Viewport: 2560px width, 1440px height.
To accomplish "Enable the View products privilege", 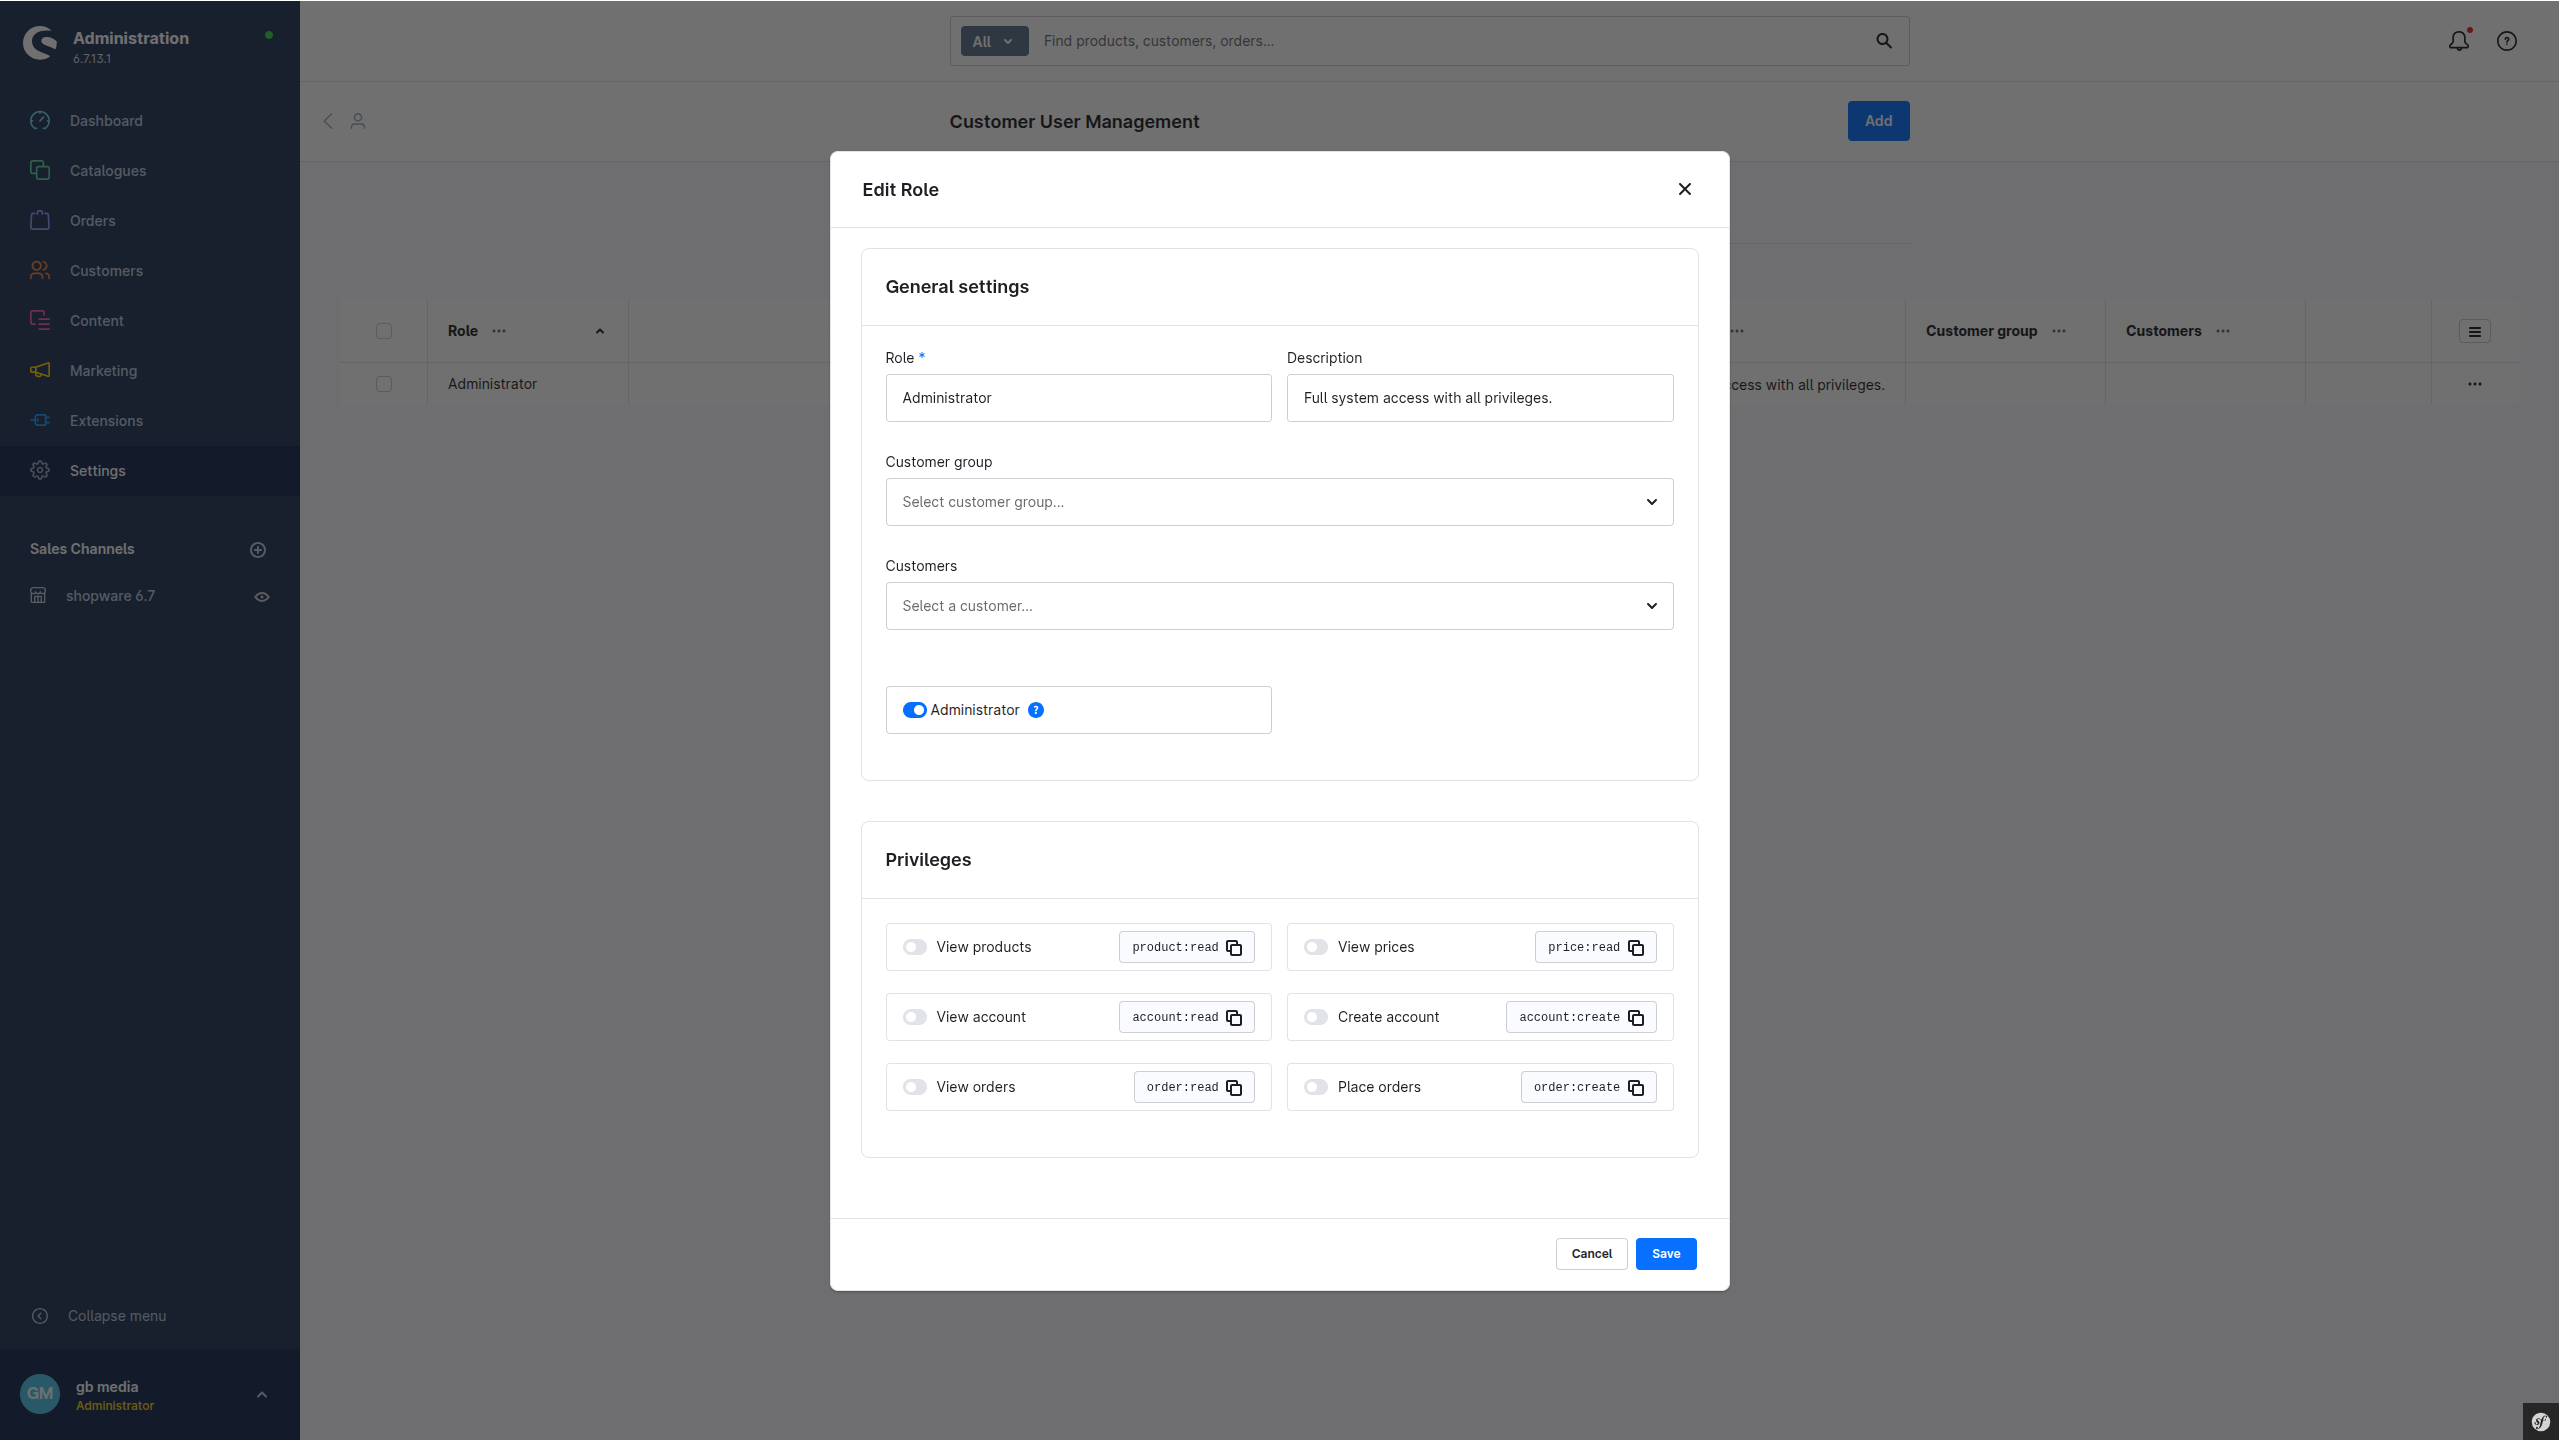I will pos(914,947).
